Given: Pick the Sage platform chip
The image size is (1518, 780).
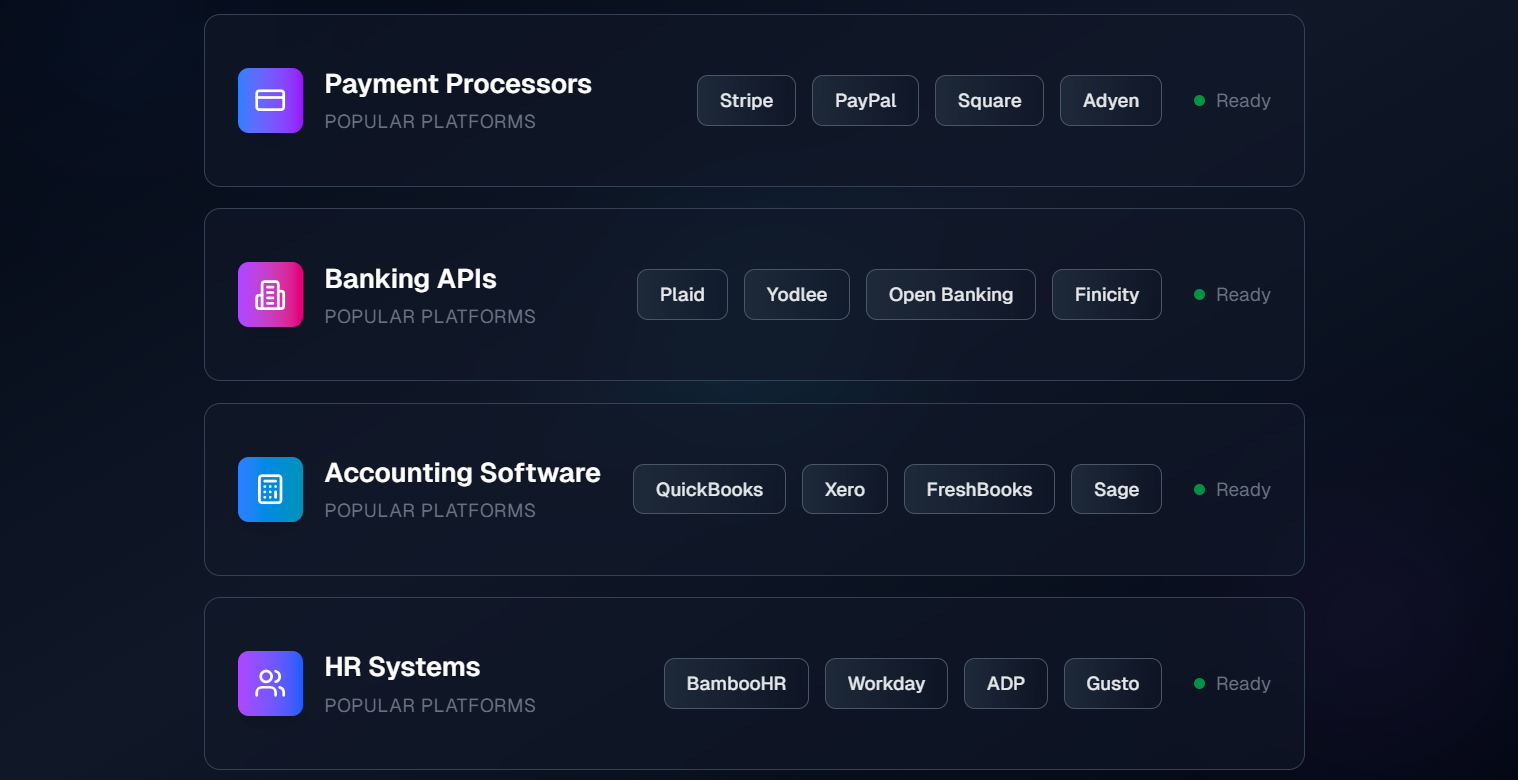Looking at the screenshot, I should 1116,489.
